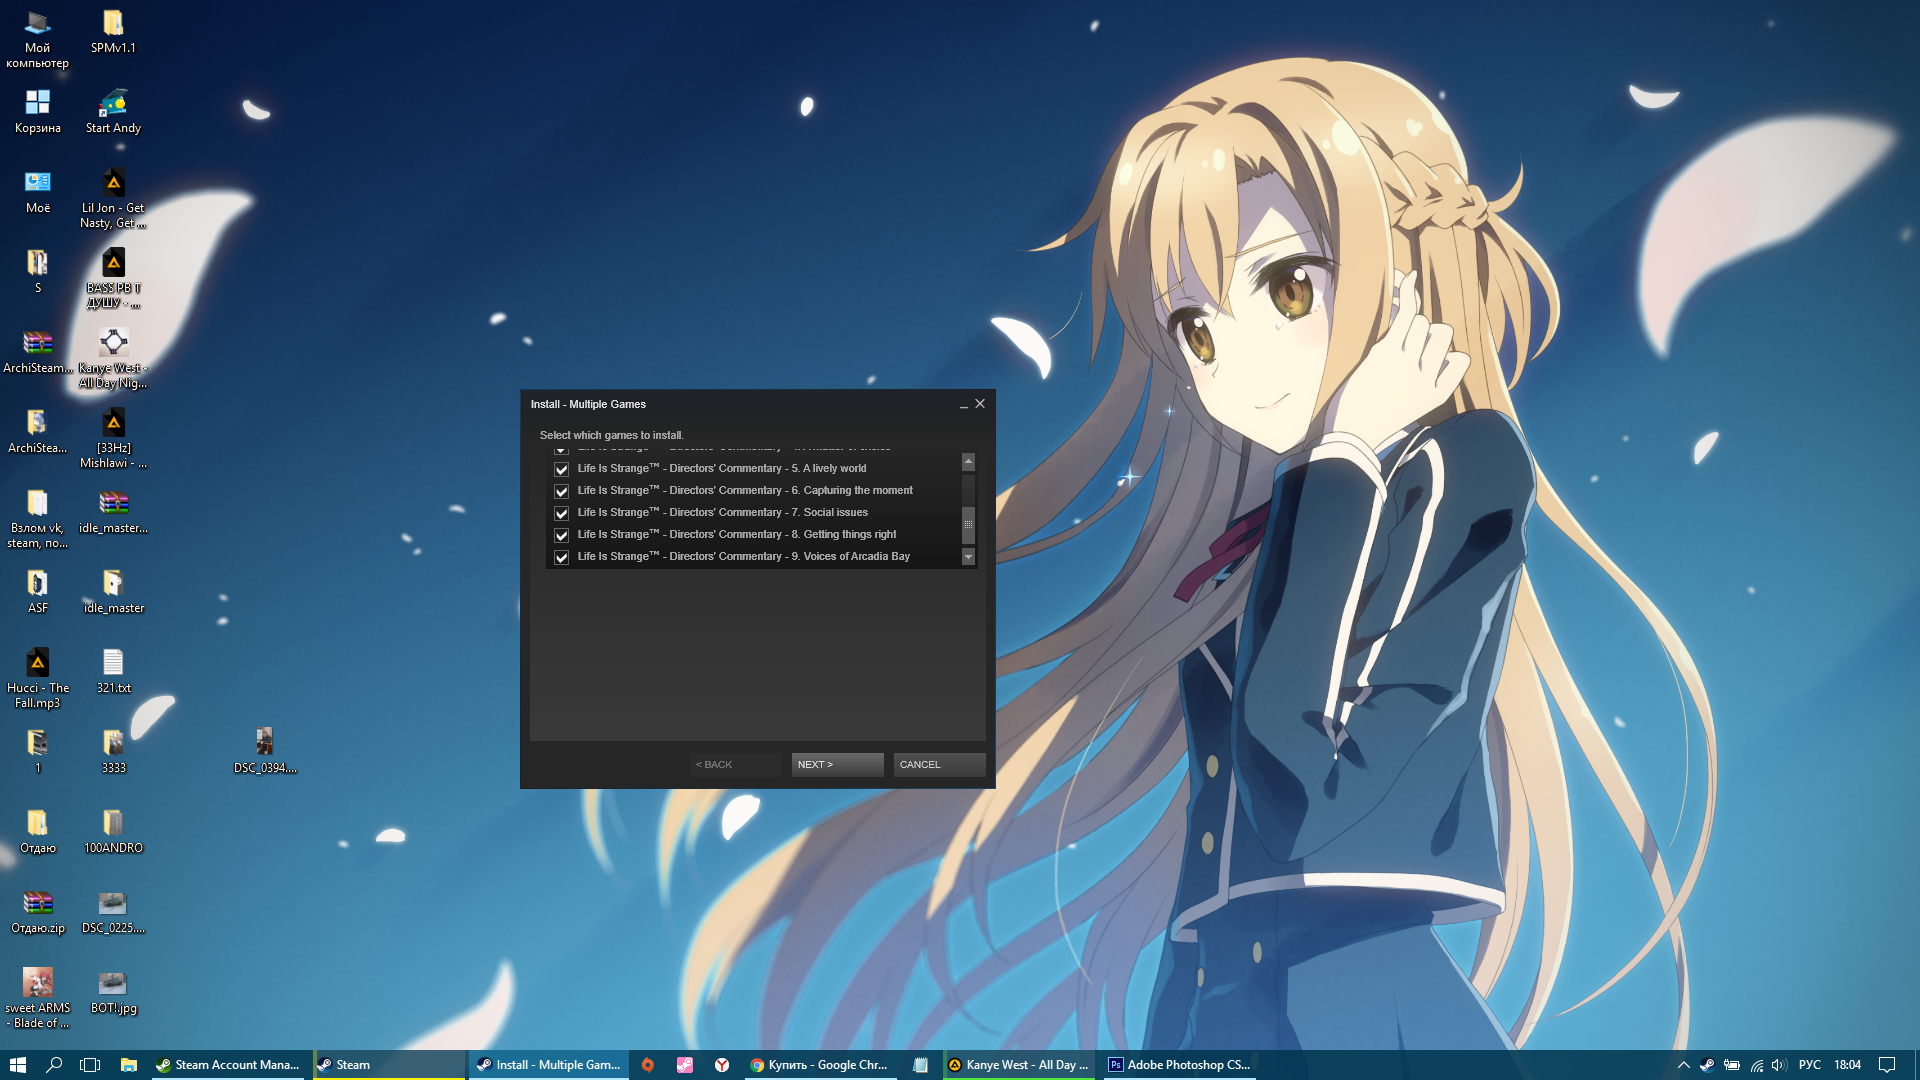1920x1080 pixels.
Task: Uncheck '6. Capturing the moment' commentary
Action: point(561,491)
